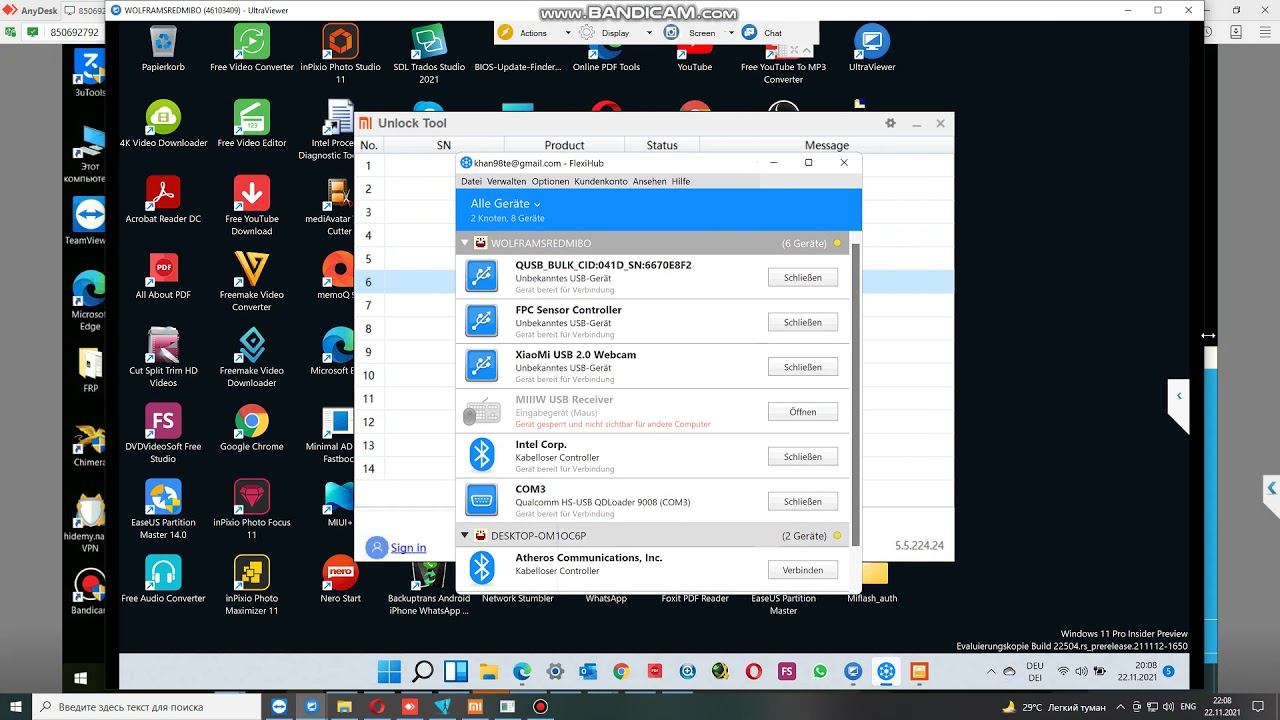Open Free Video Converter desktop icon
1280x720 pixels.
click(x=252, y=49)
